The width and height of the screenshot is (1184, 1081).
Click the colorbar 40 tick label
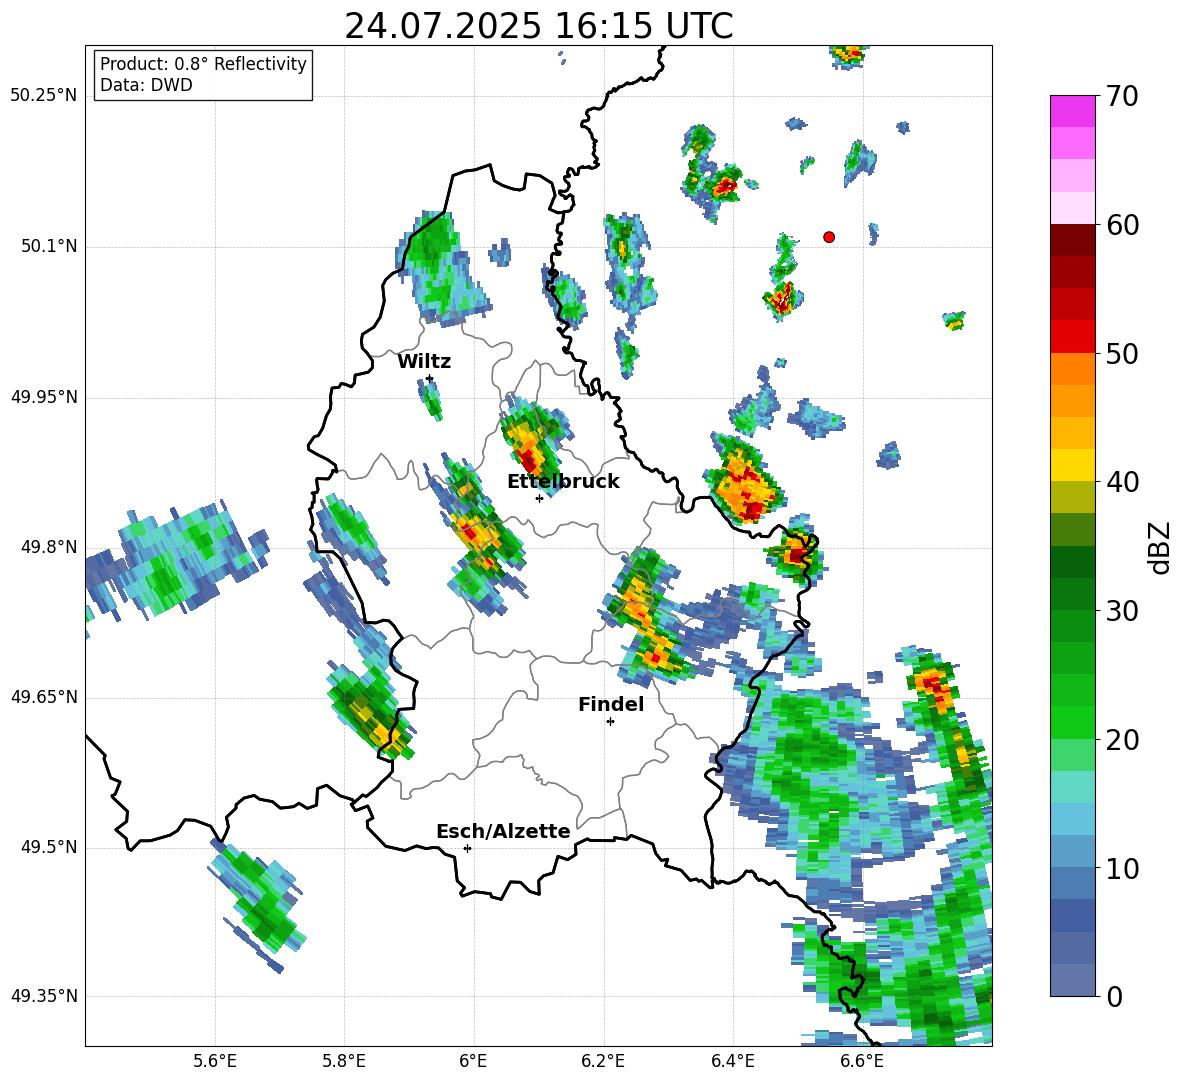click(1122, 482)
